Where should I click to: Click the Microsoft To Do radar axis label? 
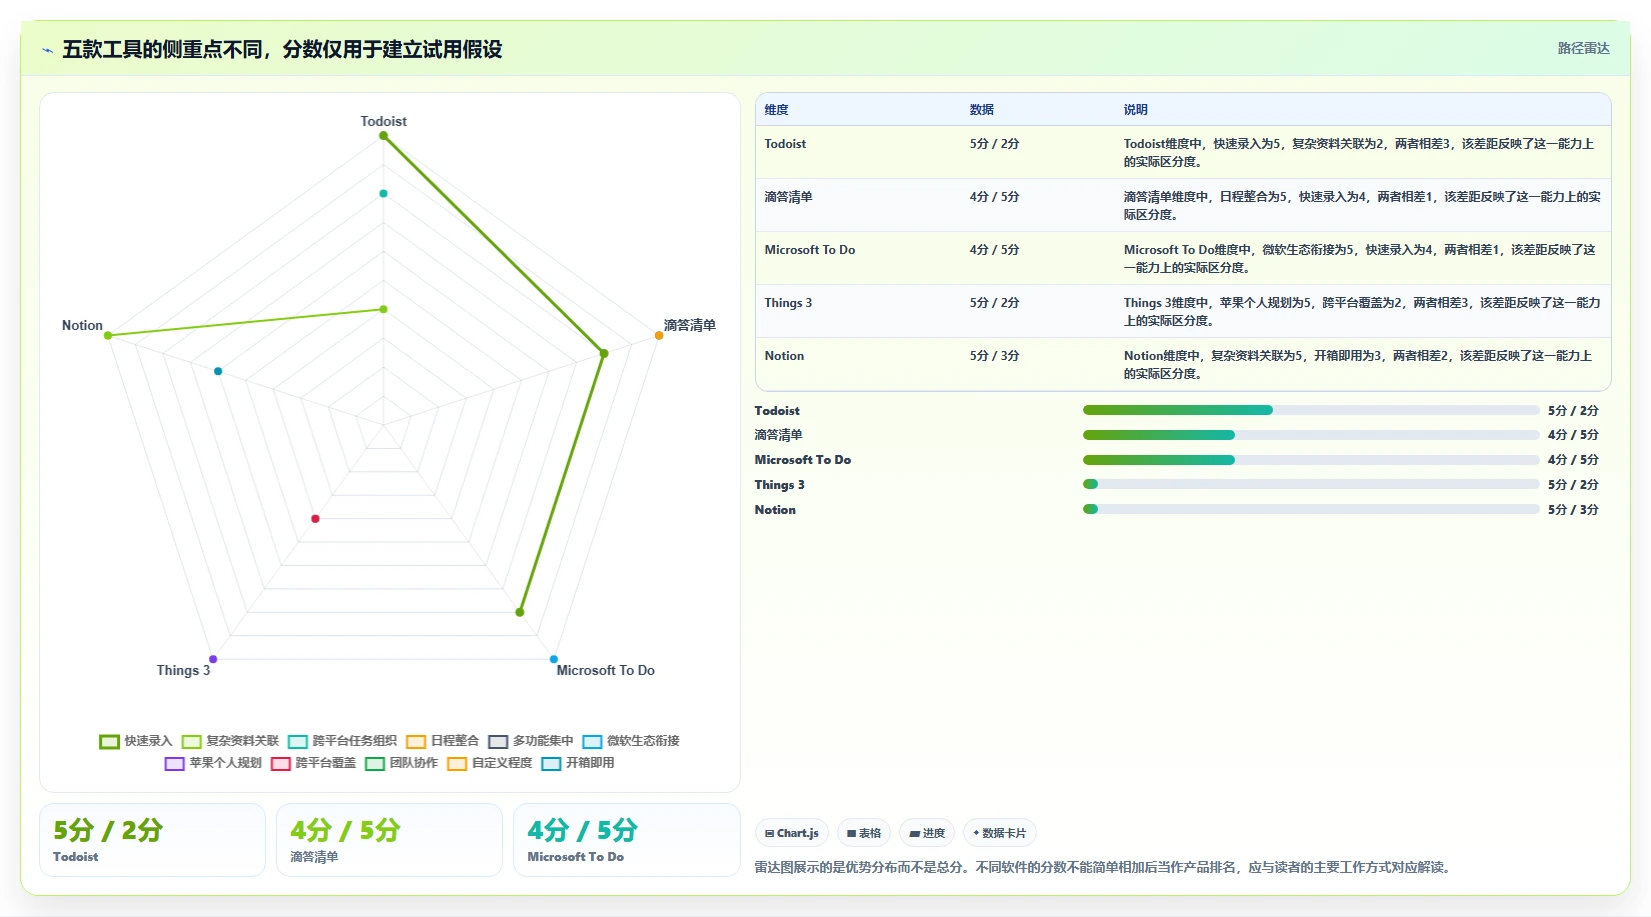pyautogui.click(x=605, y=670)
